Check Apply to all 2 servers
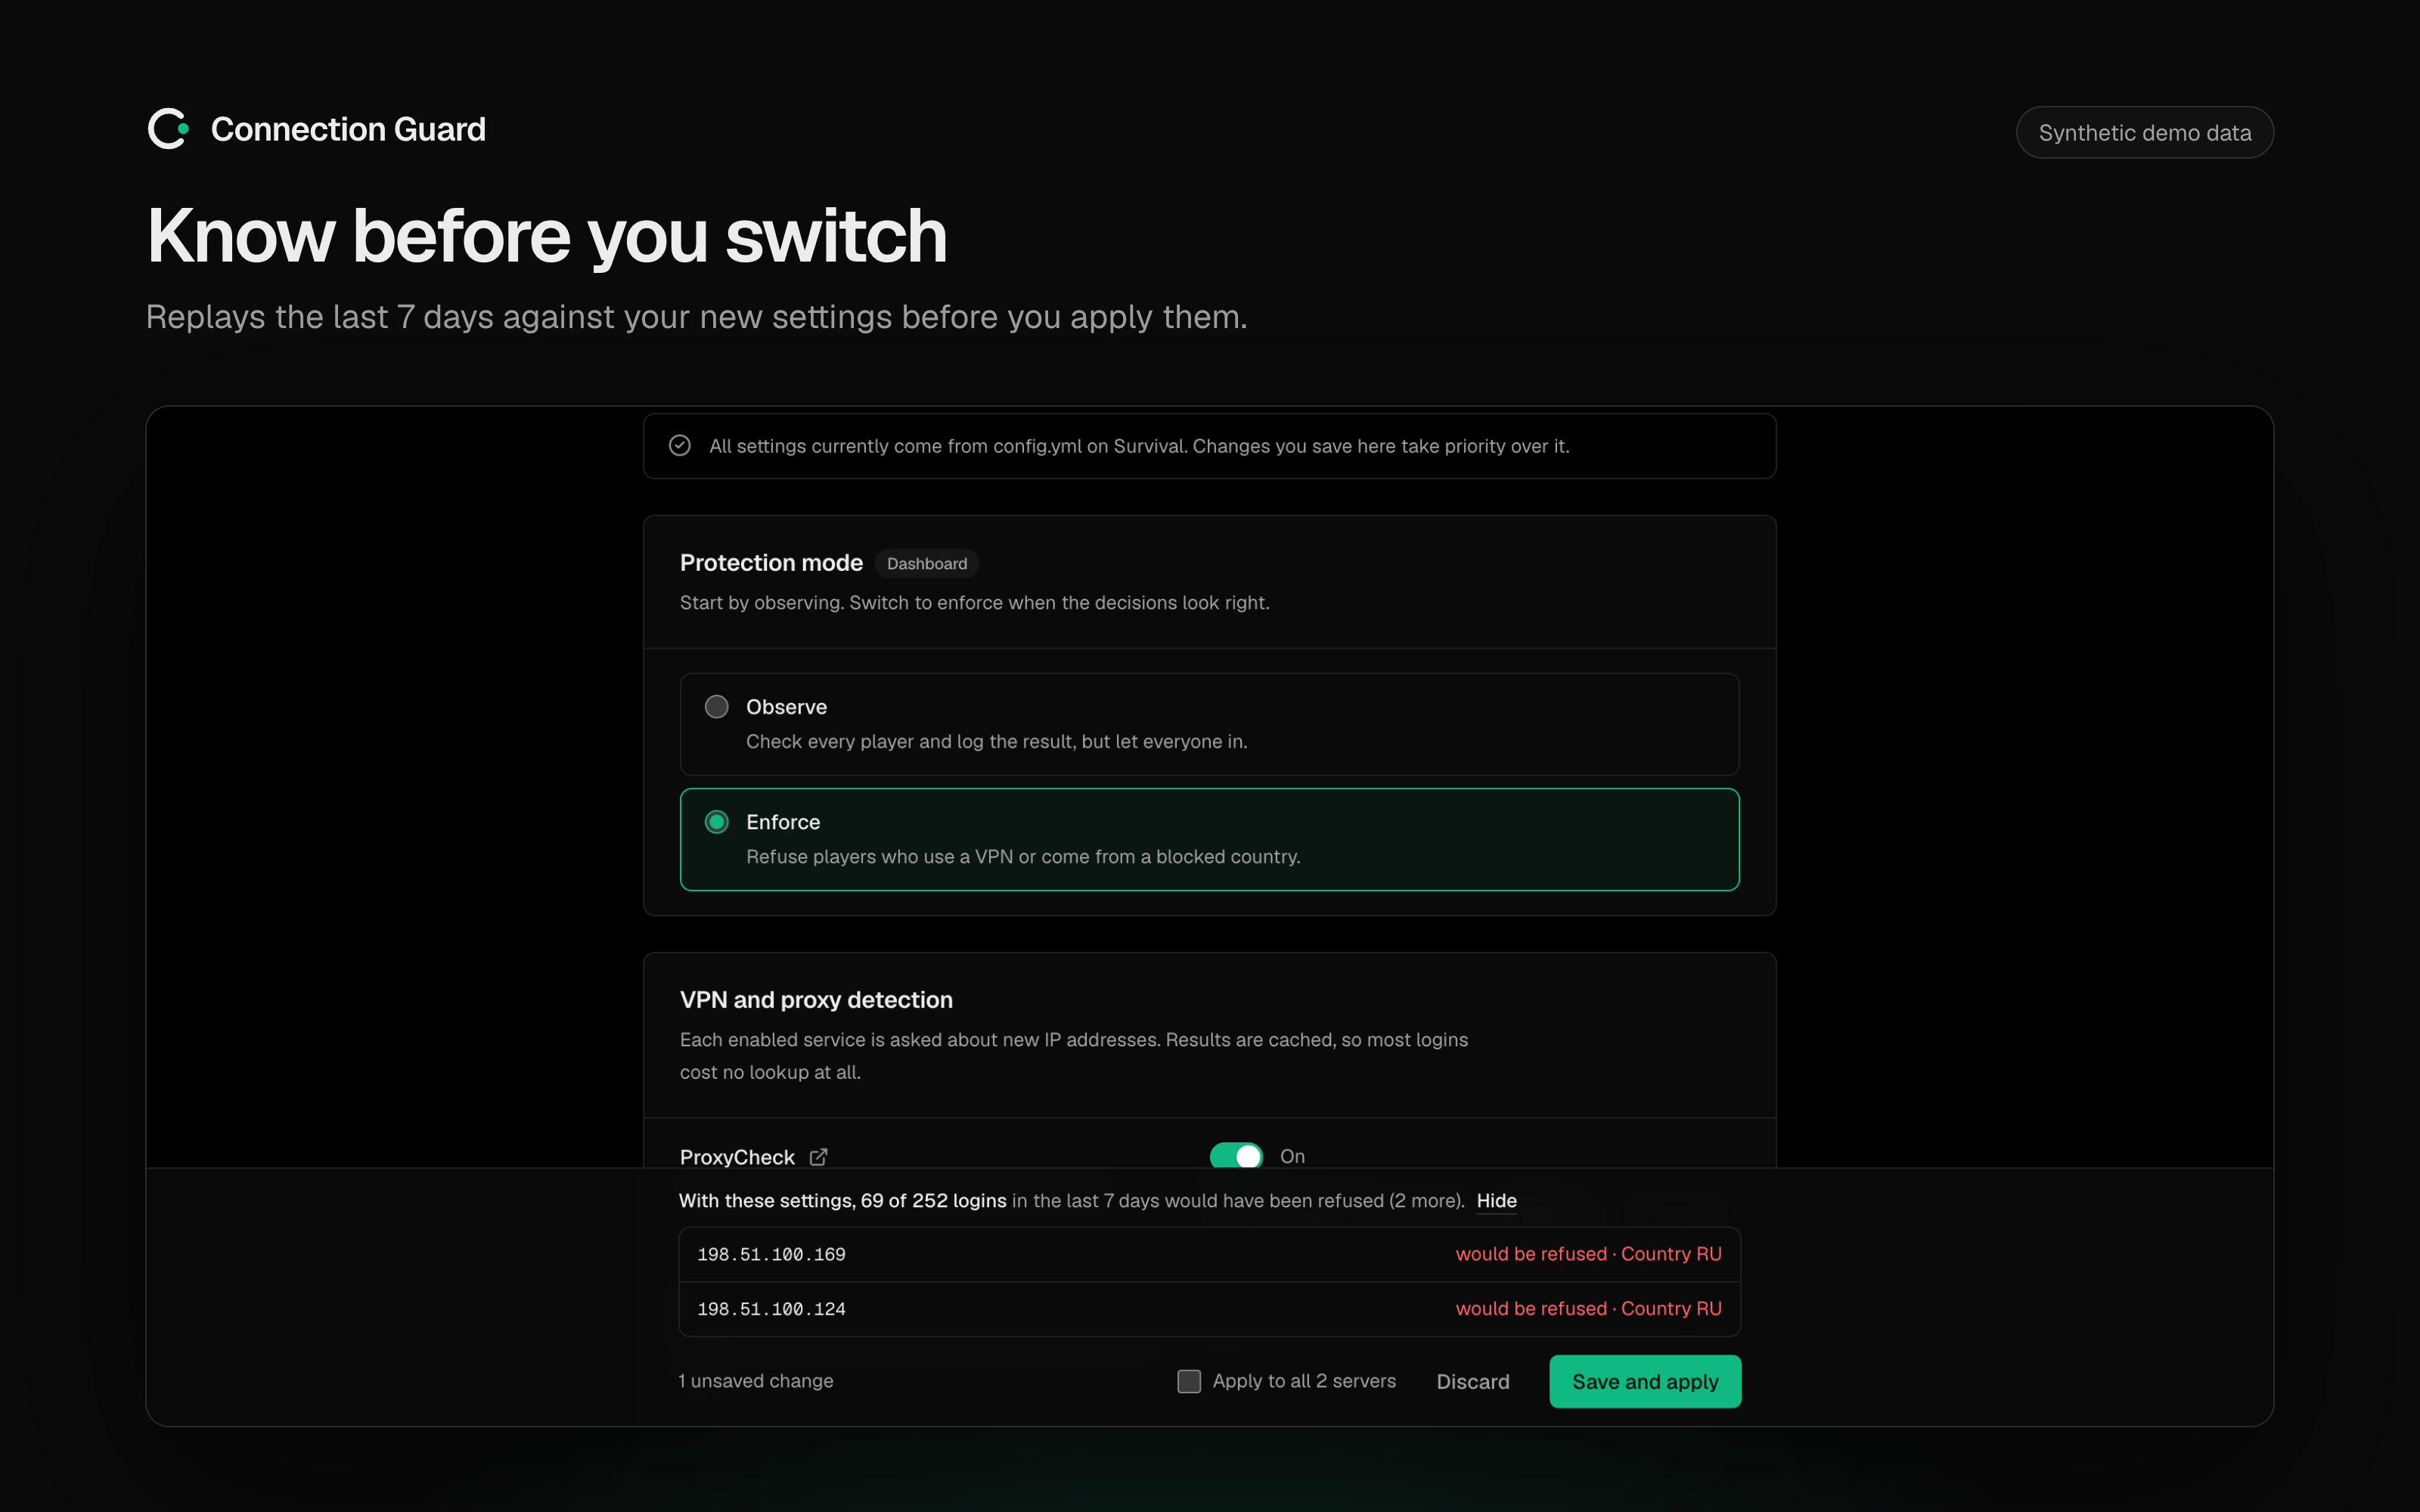Screen dimensions: 2420x1512 [x=1189, y=1381]
